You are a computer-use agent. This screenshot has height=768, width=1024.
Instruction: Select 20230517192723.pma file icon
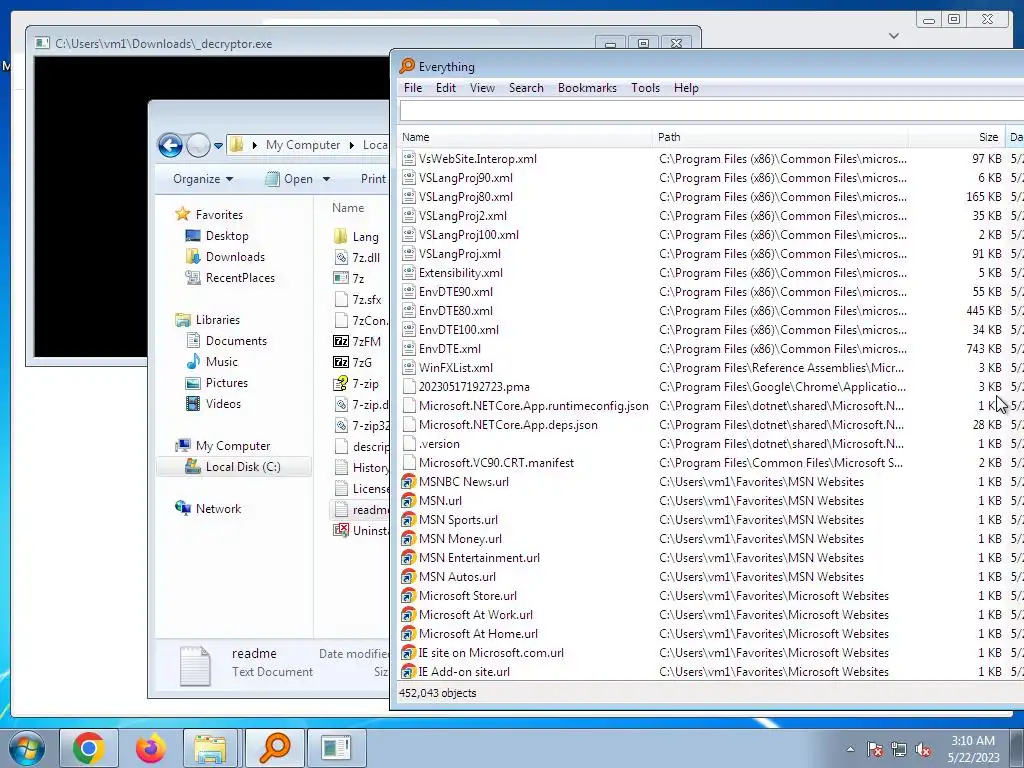pos(409,387)
